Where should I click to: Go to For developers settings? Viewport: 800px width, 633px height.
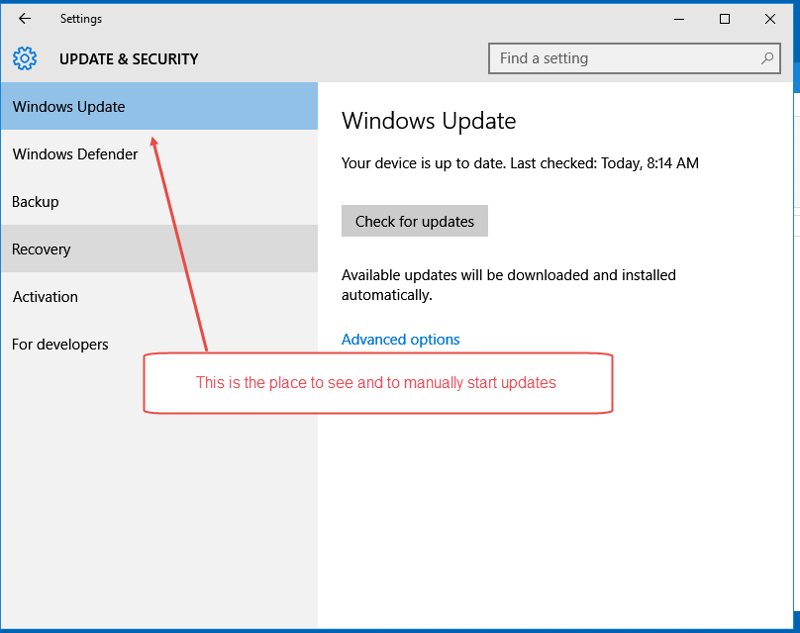pyautogui.click(x=159, y=344)
